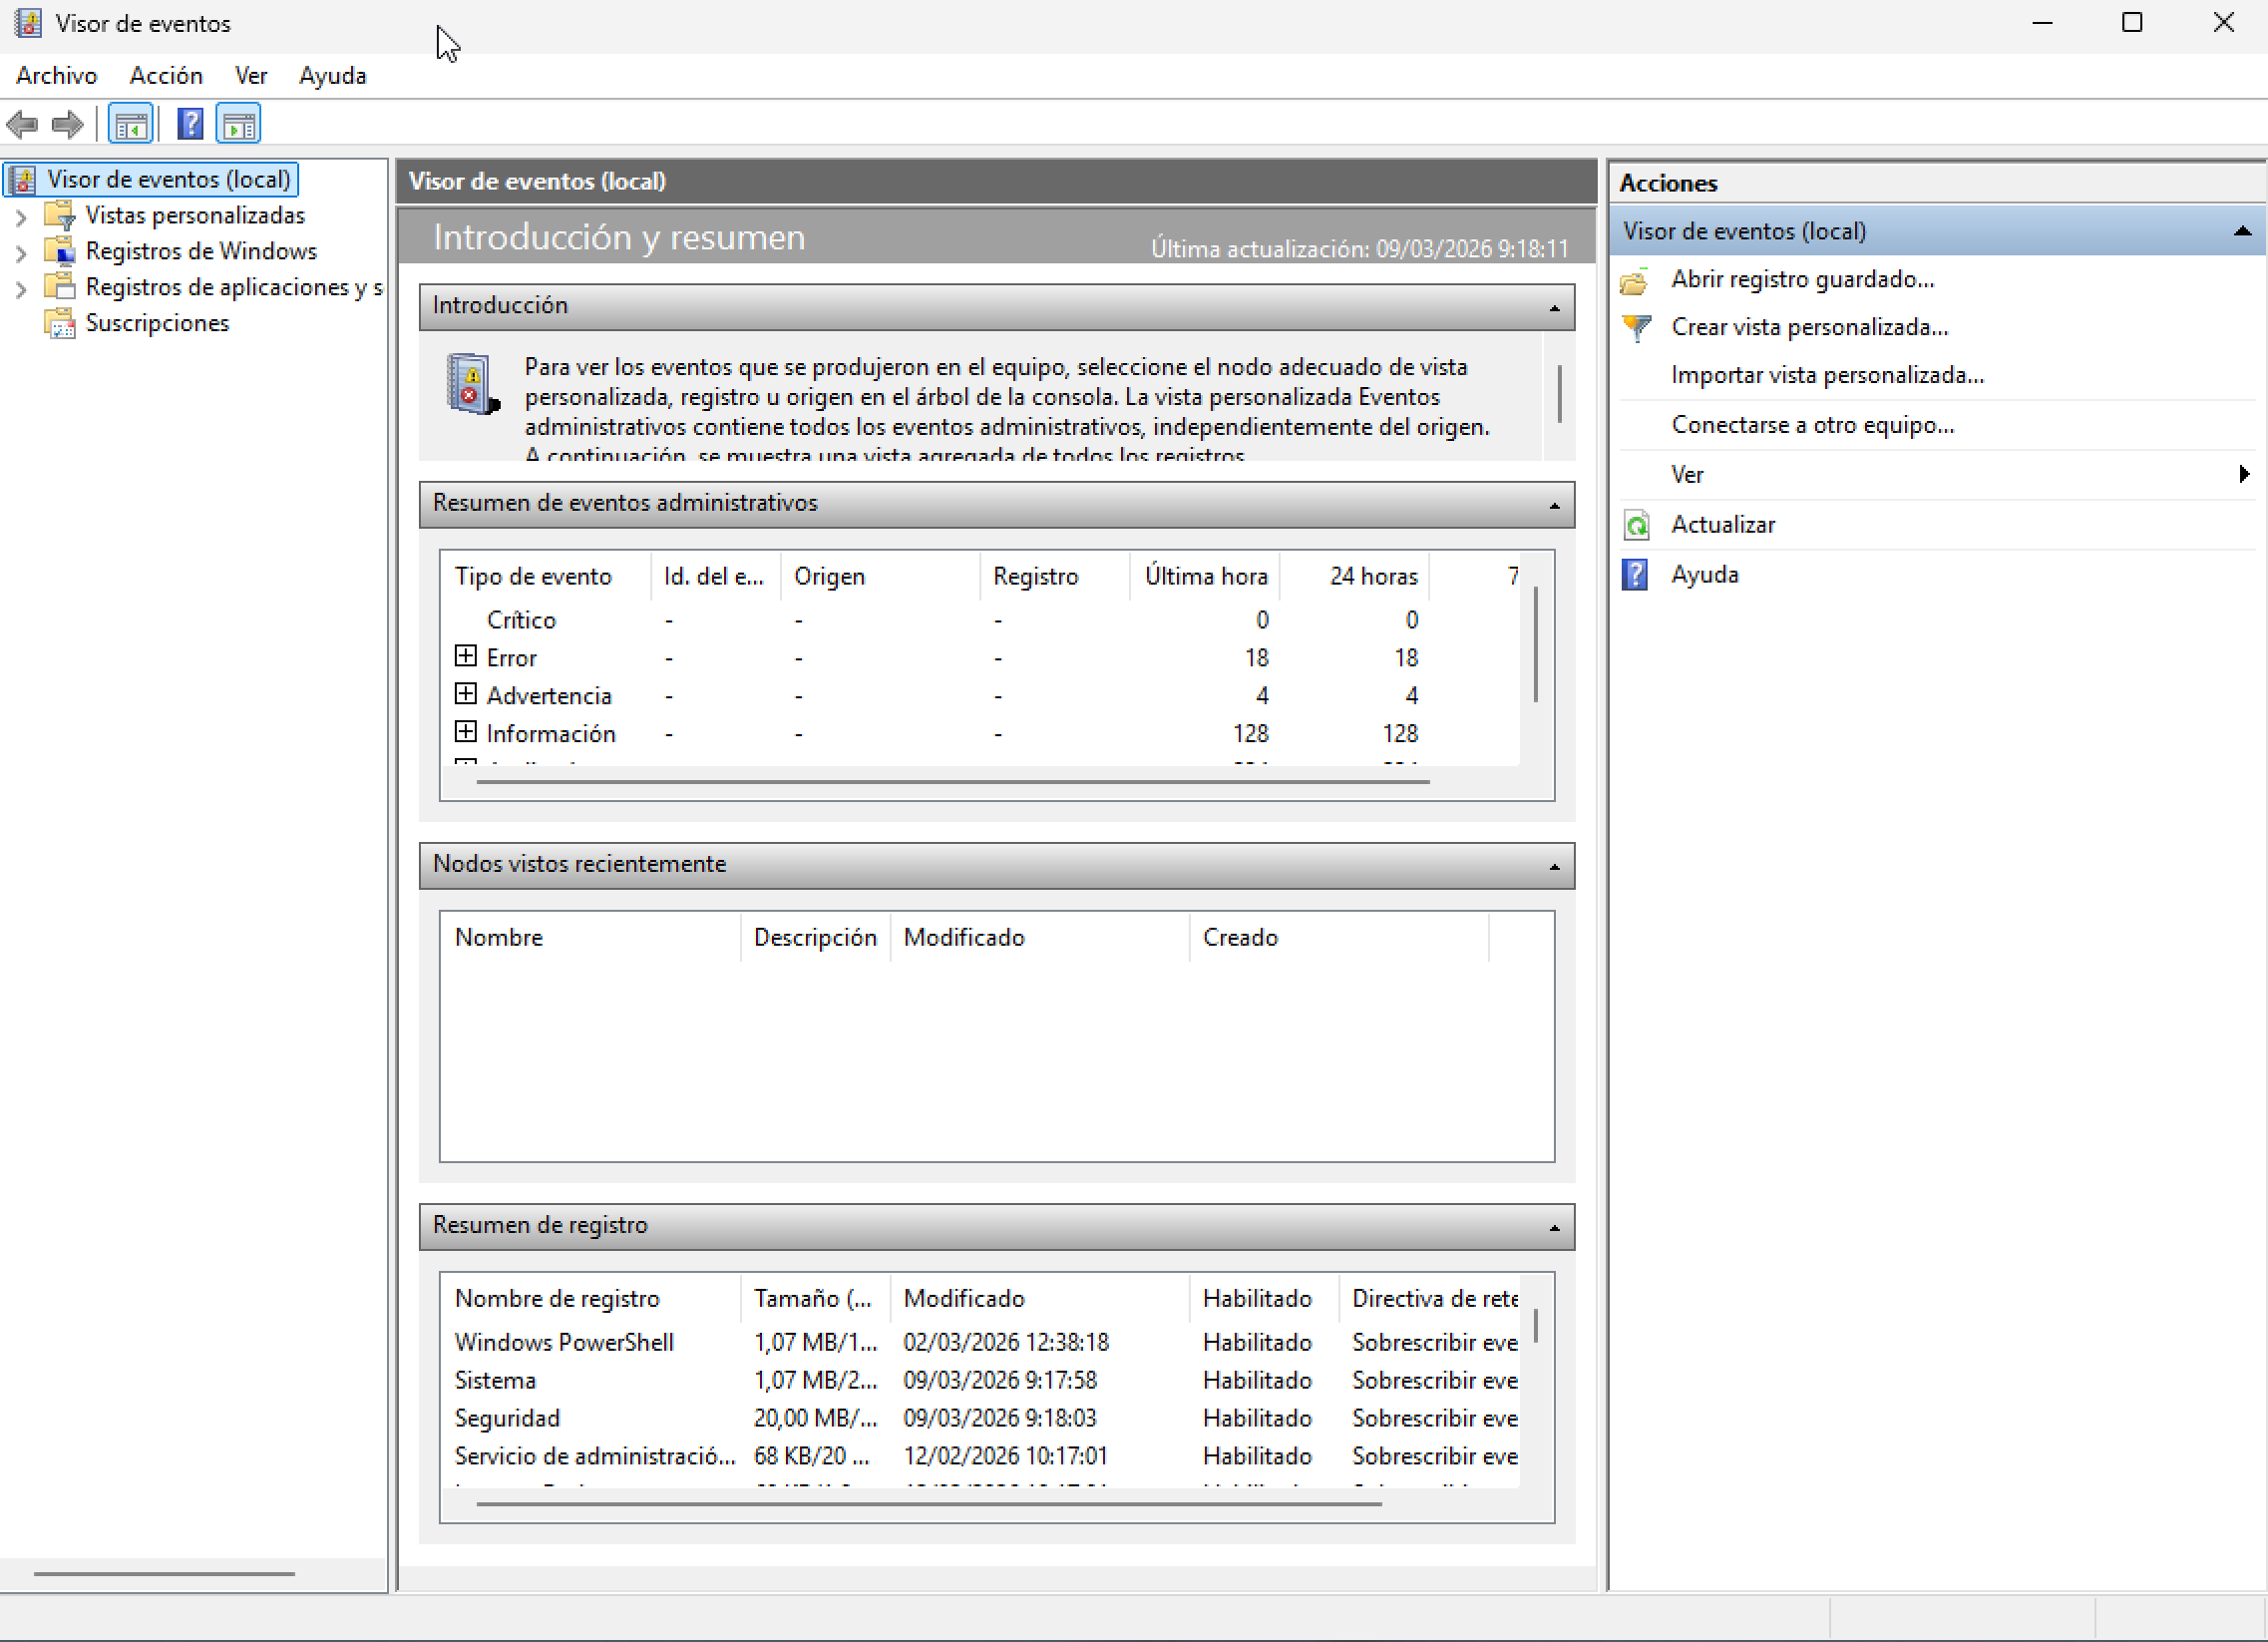Image resolution: width=2268 pixels, height=1642 pixels.
Task: Click Conectarse a otro equipo action
Action: pyautogui.click(x=1812, y=425)
